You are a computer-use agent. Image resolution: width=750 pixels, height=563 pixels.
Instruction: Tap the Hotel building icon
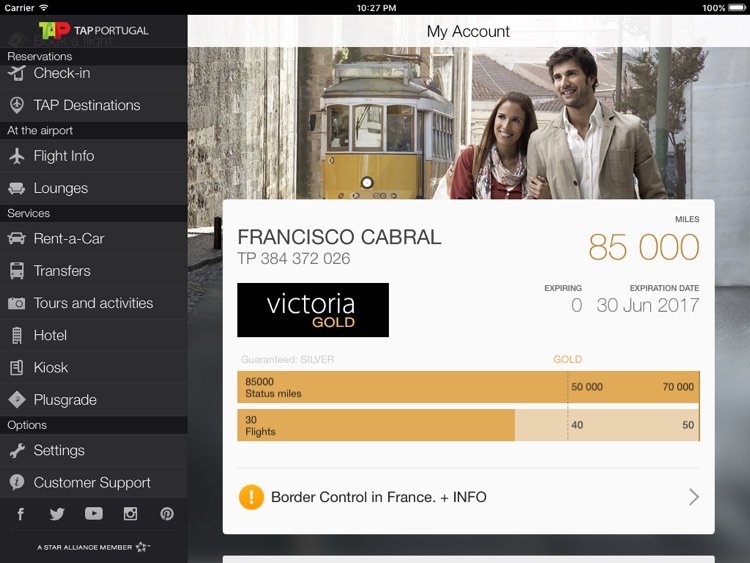[x=17, y=335]
